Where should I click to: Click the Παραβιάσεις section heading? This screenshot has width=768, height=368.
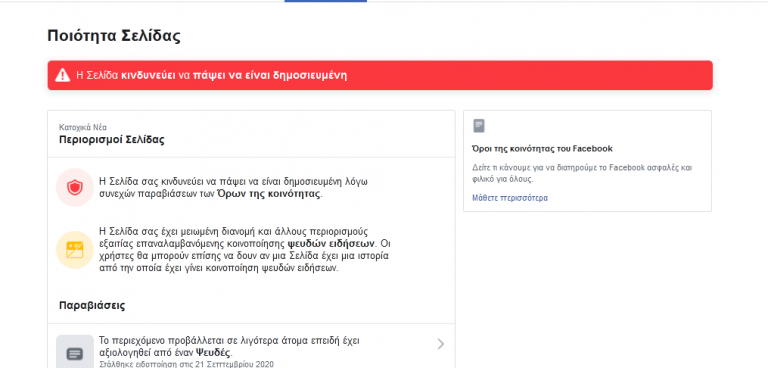tap(92, 305)
